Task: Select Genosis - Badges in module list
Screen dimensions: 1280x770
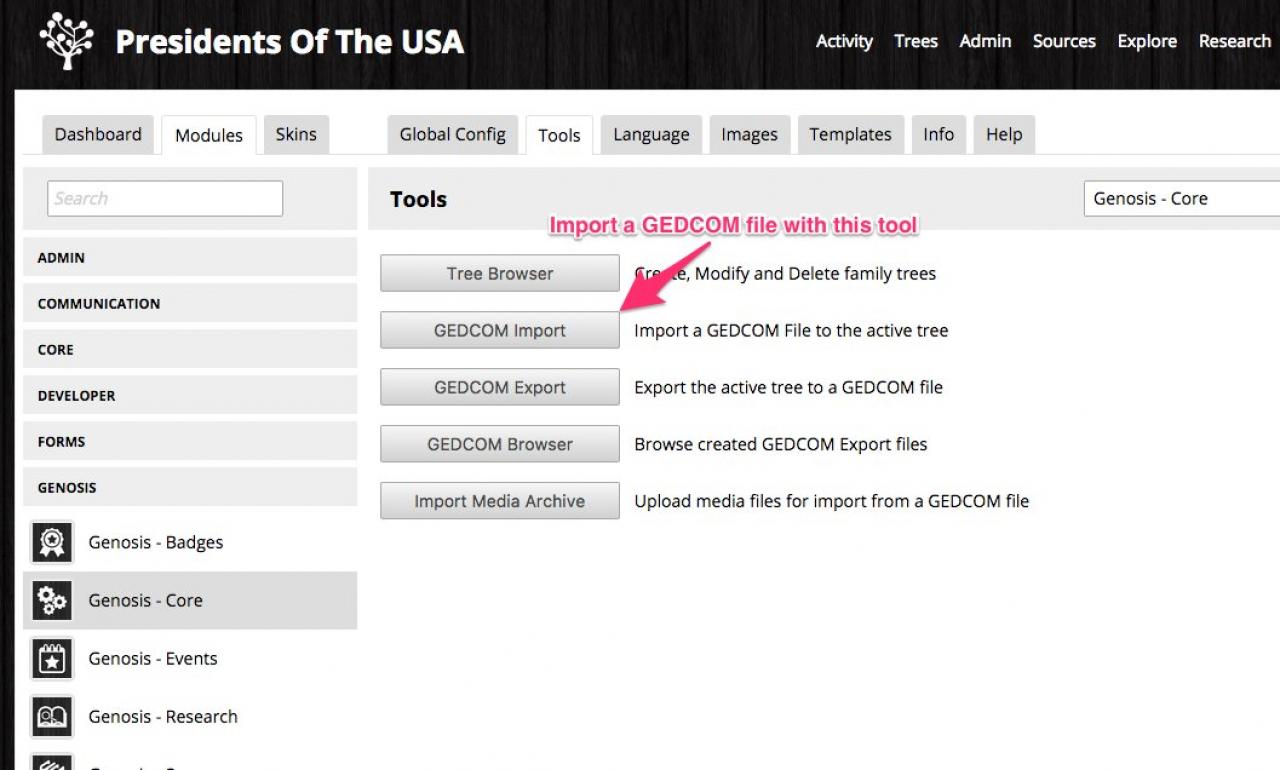Action: coord(190,543)
